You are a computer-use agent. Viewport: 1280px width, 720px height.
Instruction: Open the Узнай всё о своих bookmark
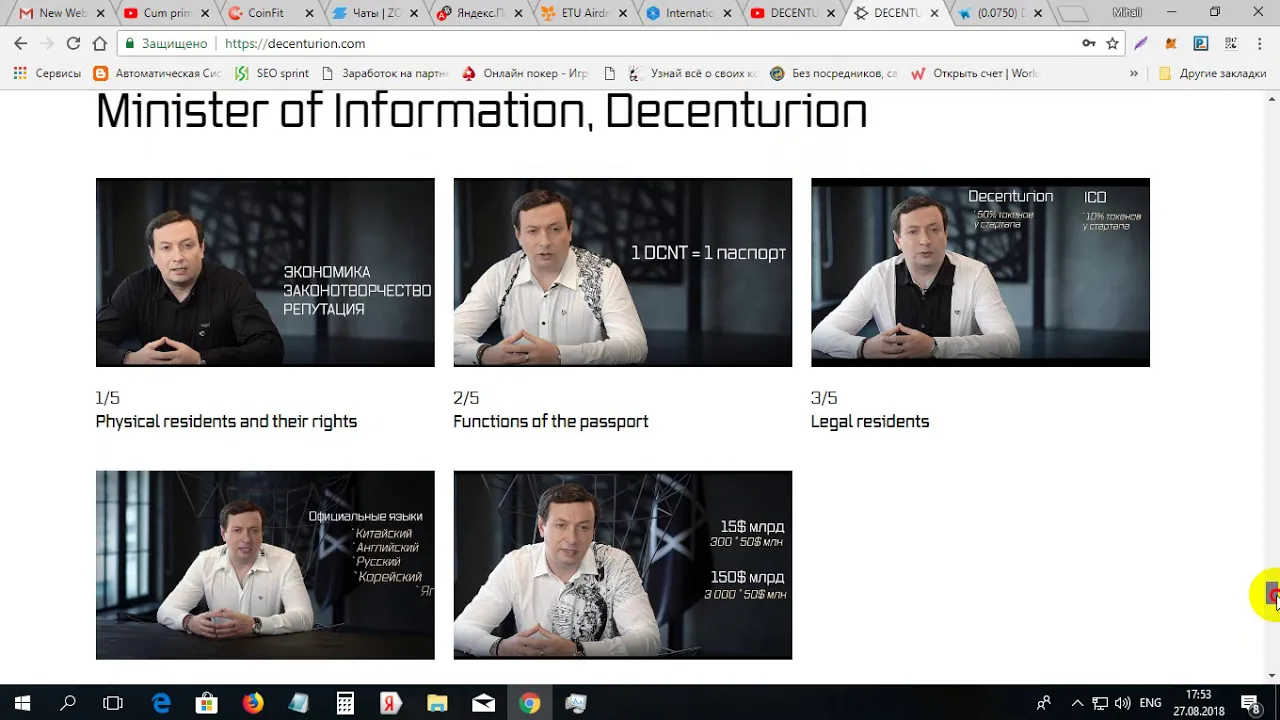tap(692, 73)
